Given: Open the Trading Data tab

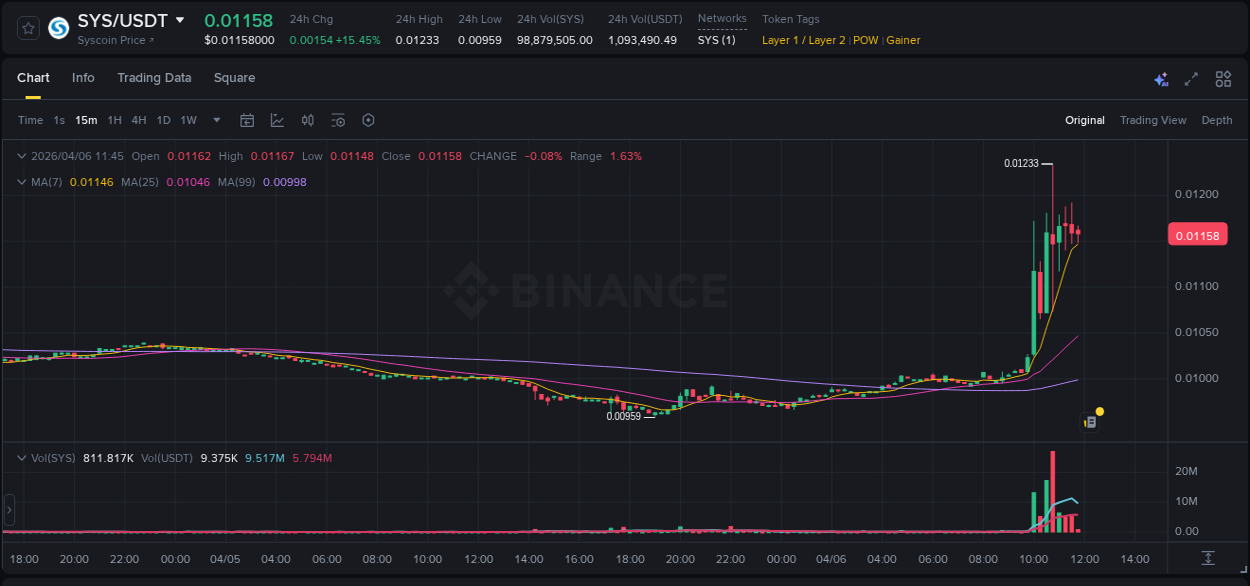Looking at the screenshot, I should [154, 78].
